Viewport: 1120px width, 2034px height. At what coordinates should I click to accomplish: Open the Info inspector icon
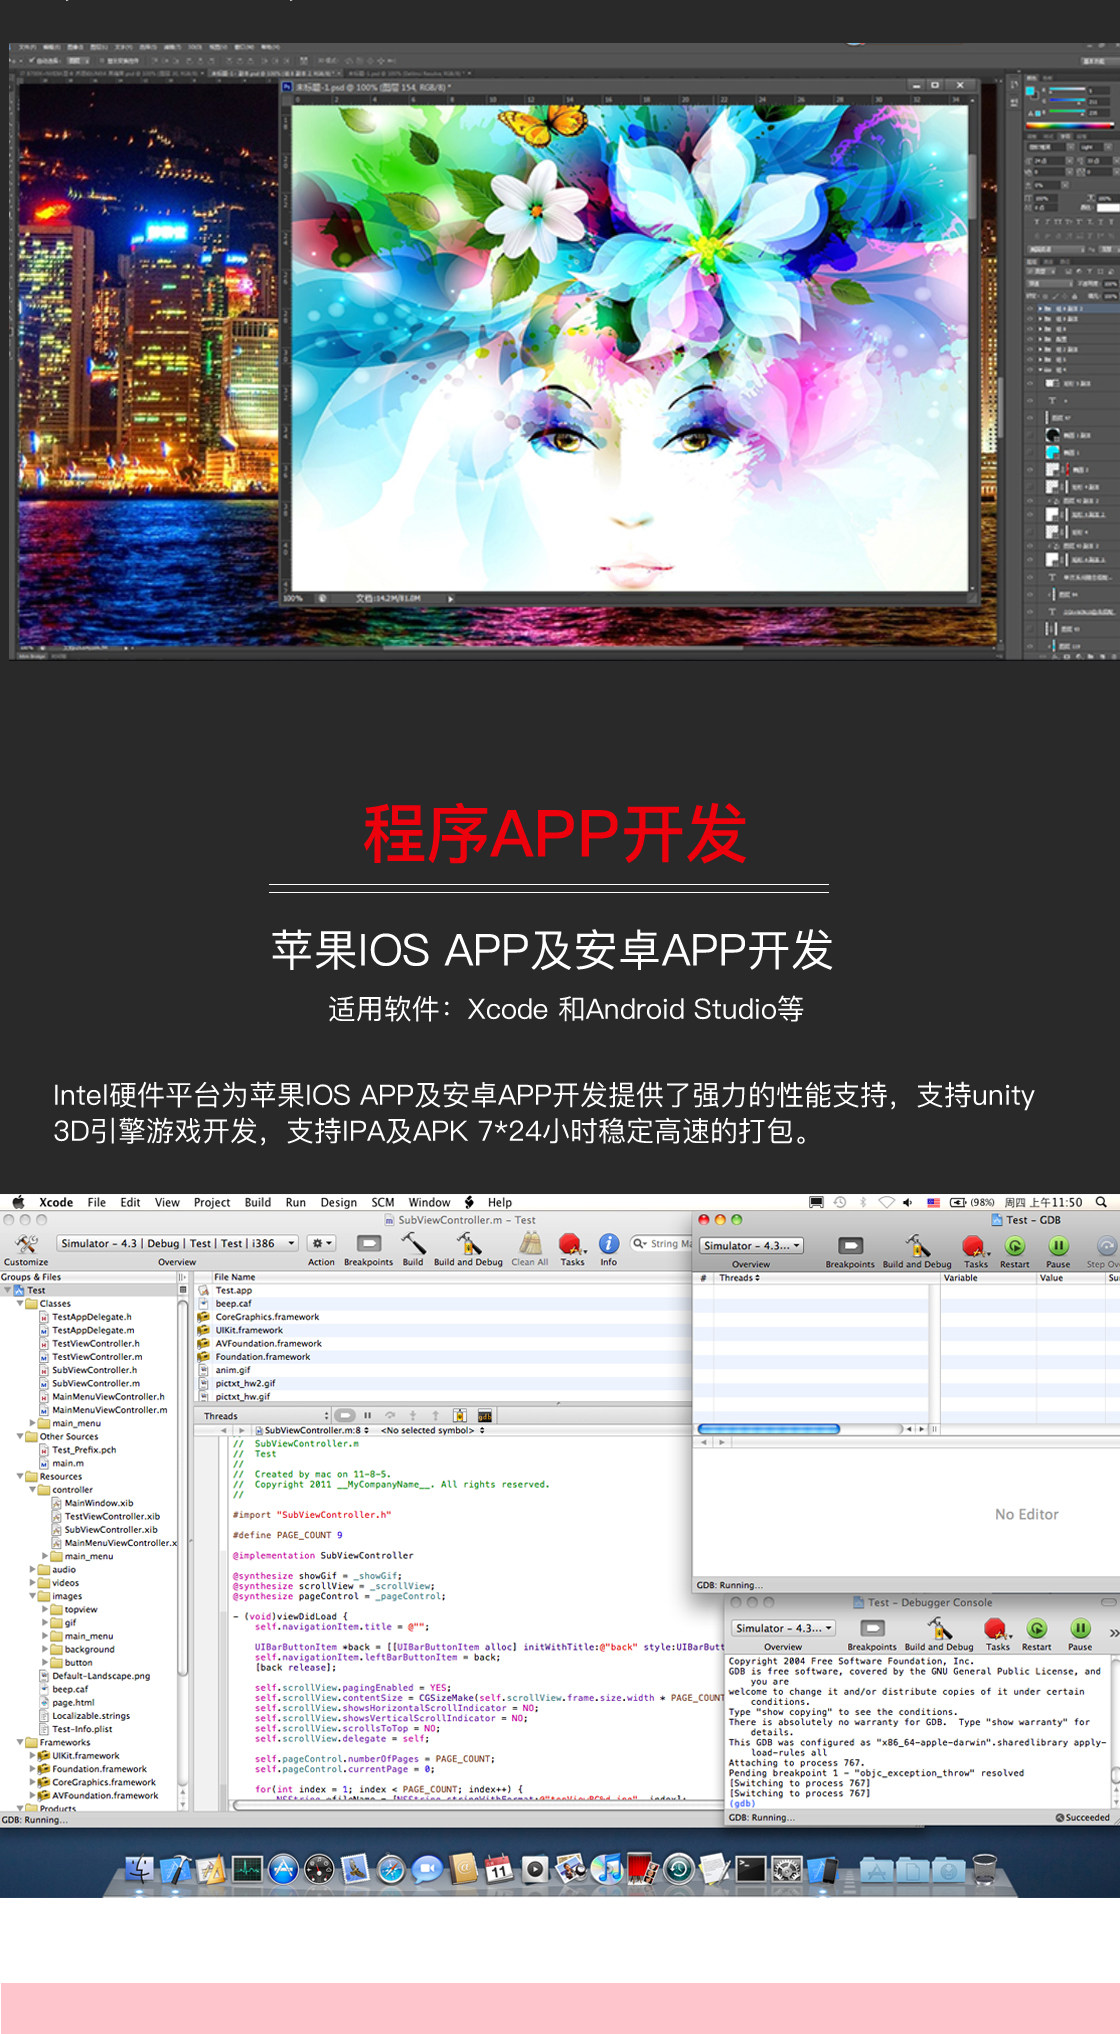(x=608, y=1243)
